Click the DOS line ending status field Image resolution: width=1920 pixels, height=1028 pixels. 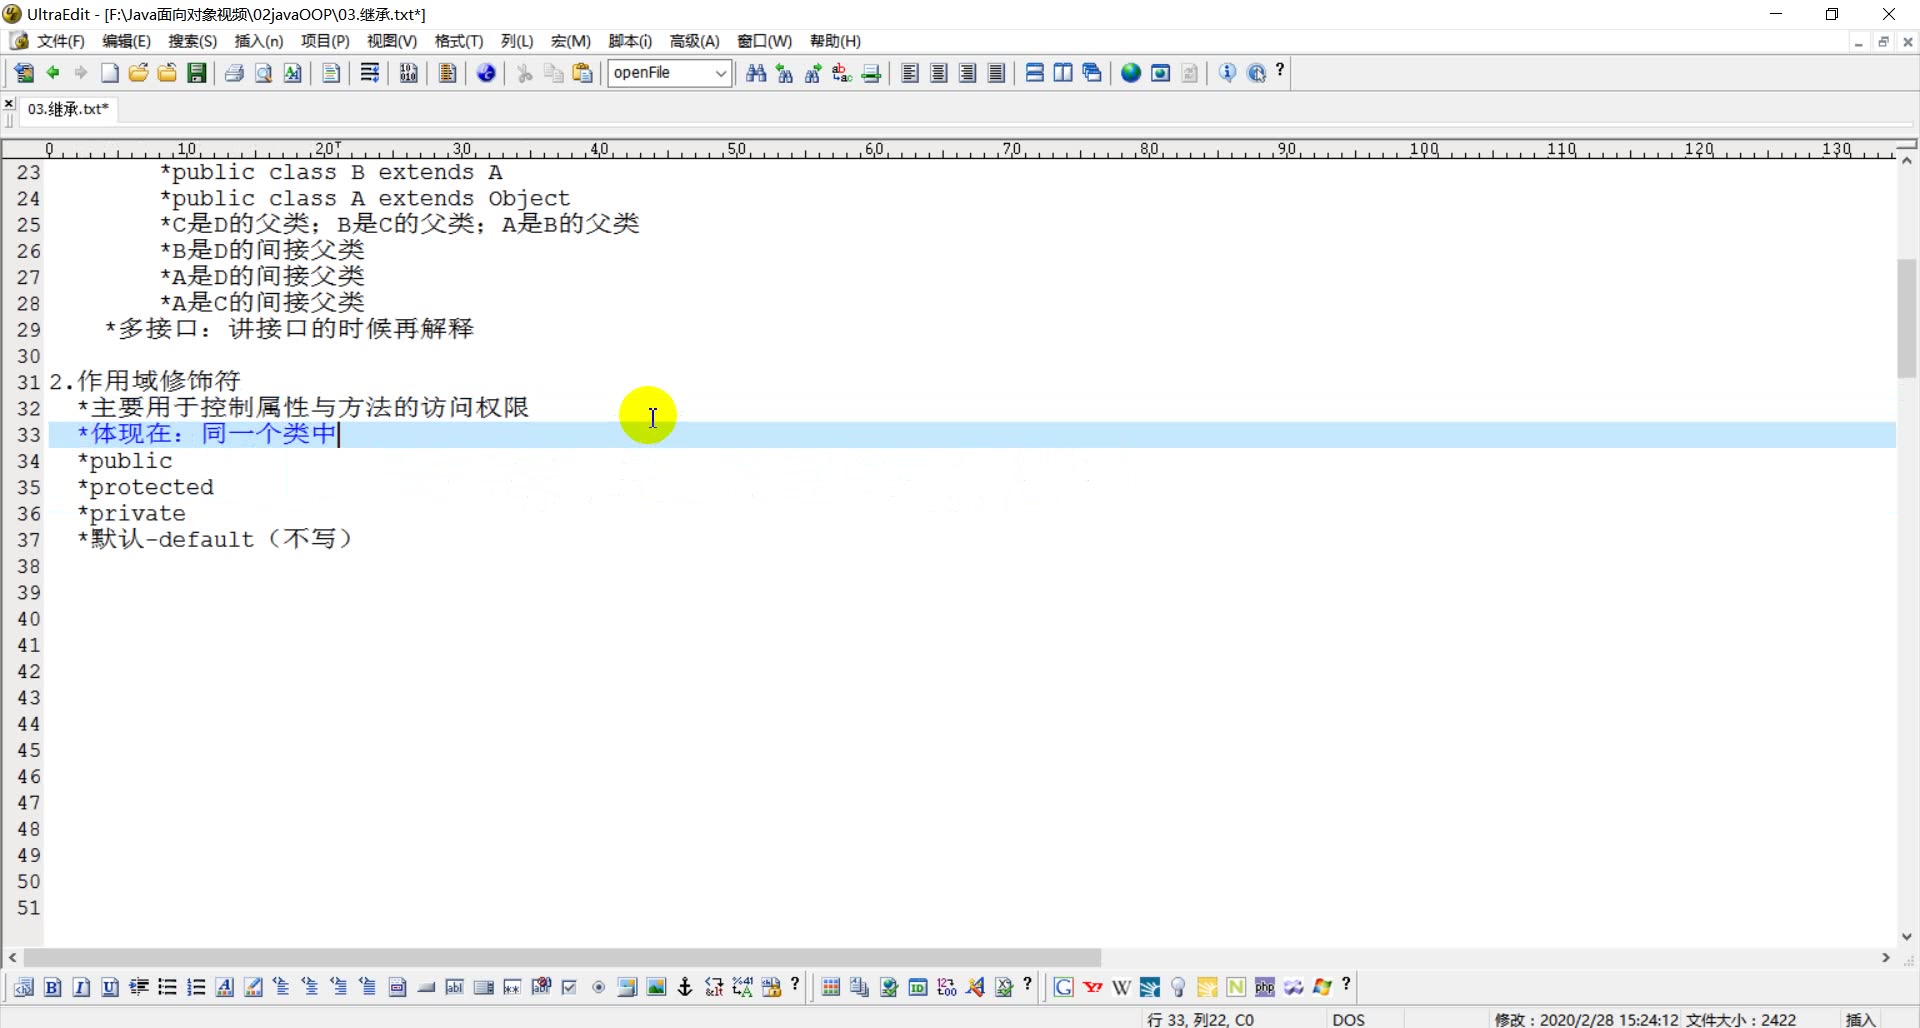(1349, 1019)
